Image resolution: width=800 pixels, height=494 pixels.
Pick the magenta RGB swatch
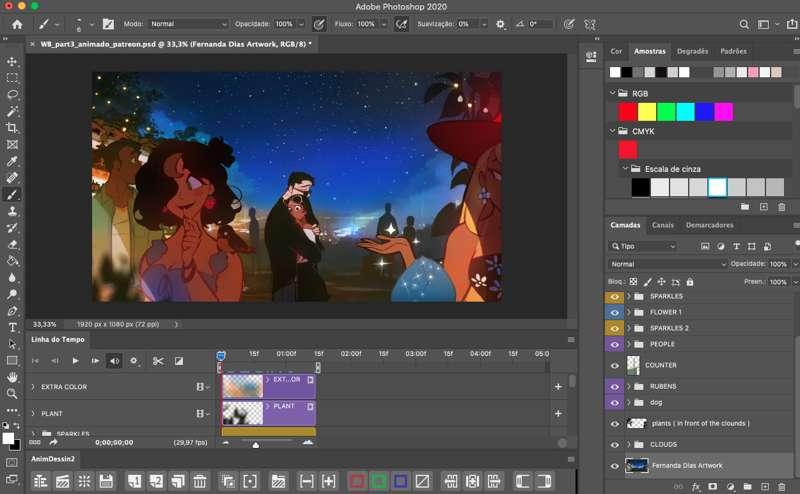(723, 112)
